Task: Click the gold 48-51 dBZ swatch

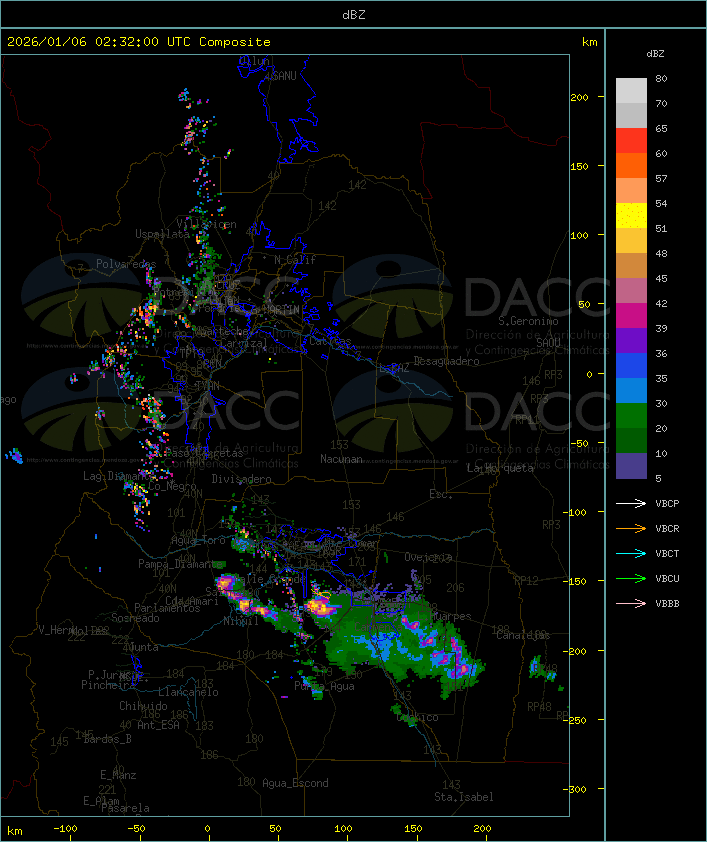Action: pyautogui.click(x=631, y=241)
